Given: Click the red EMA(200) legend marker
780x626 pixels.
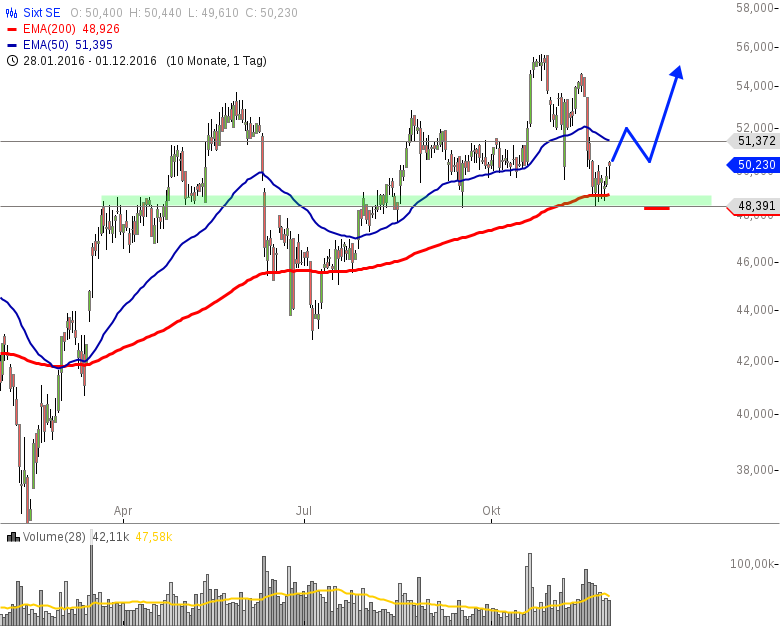Looking at the screenshot, I should 12,29.
